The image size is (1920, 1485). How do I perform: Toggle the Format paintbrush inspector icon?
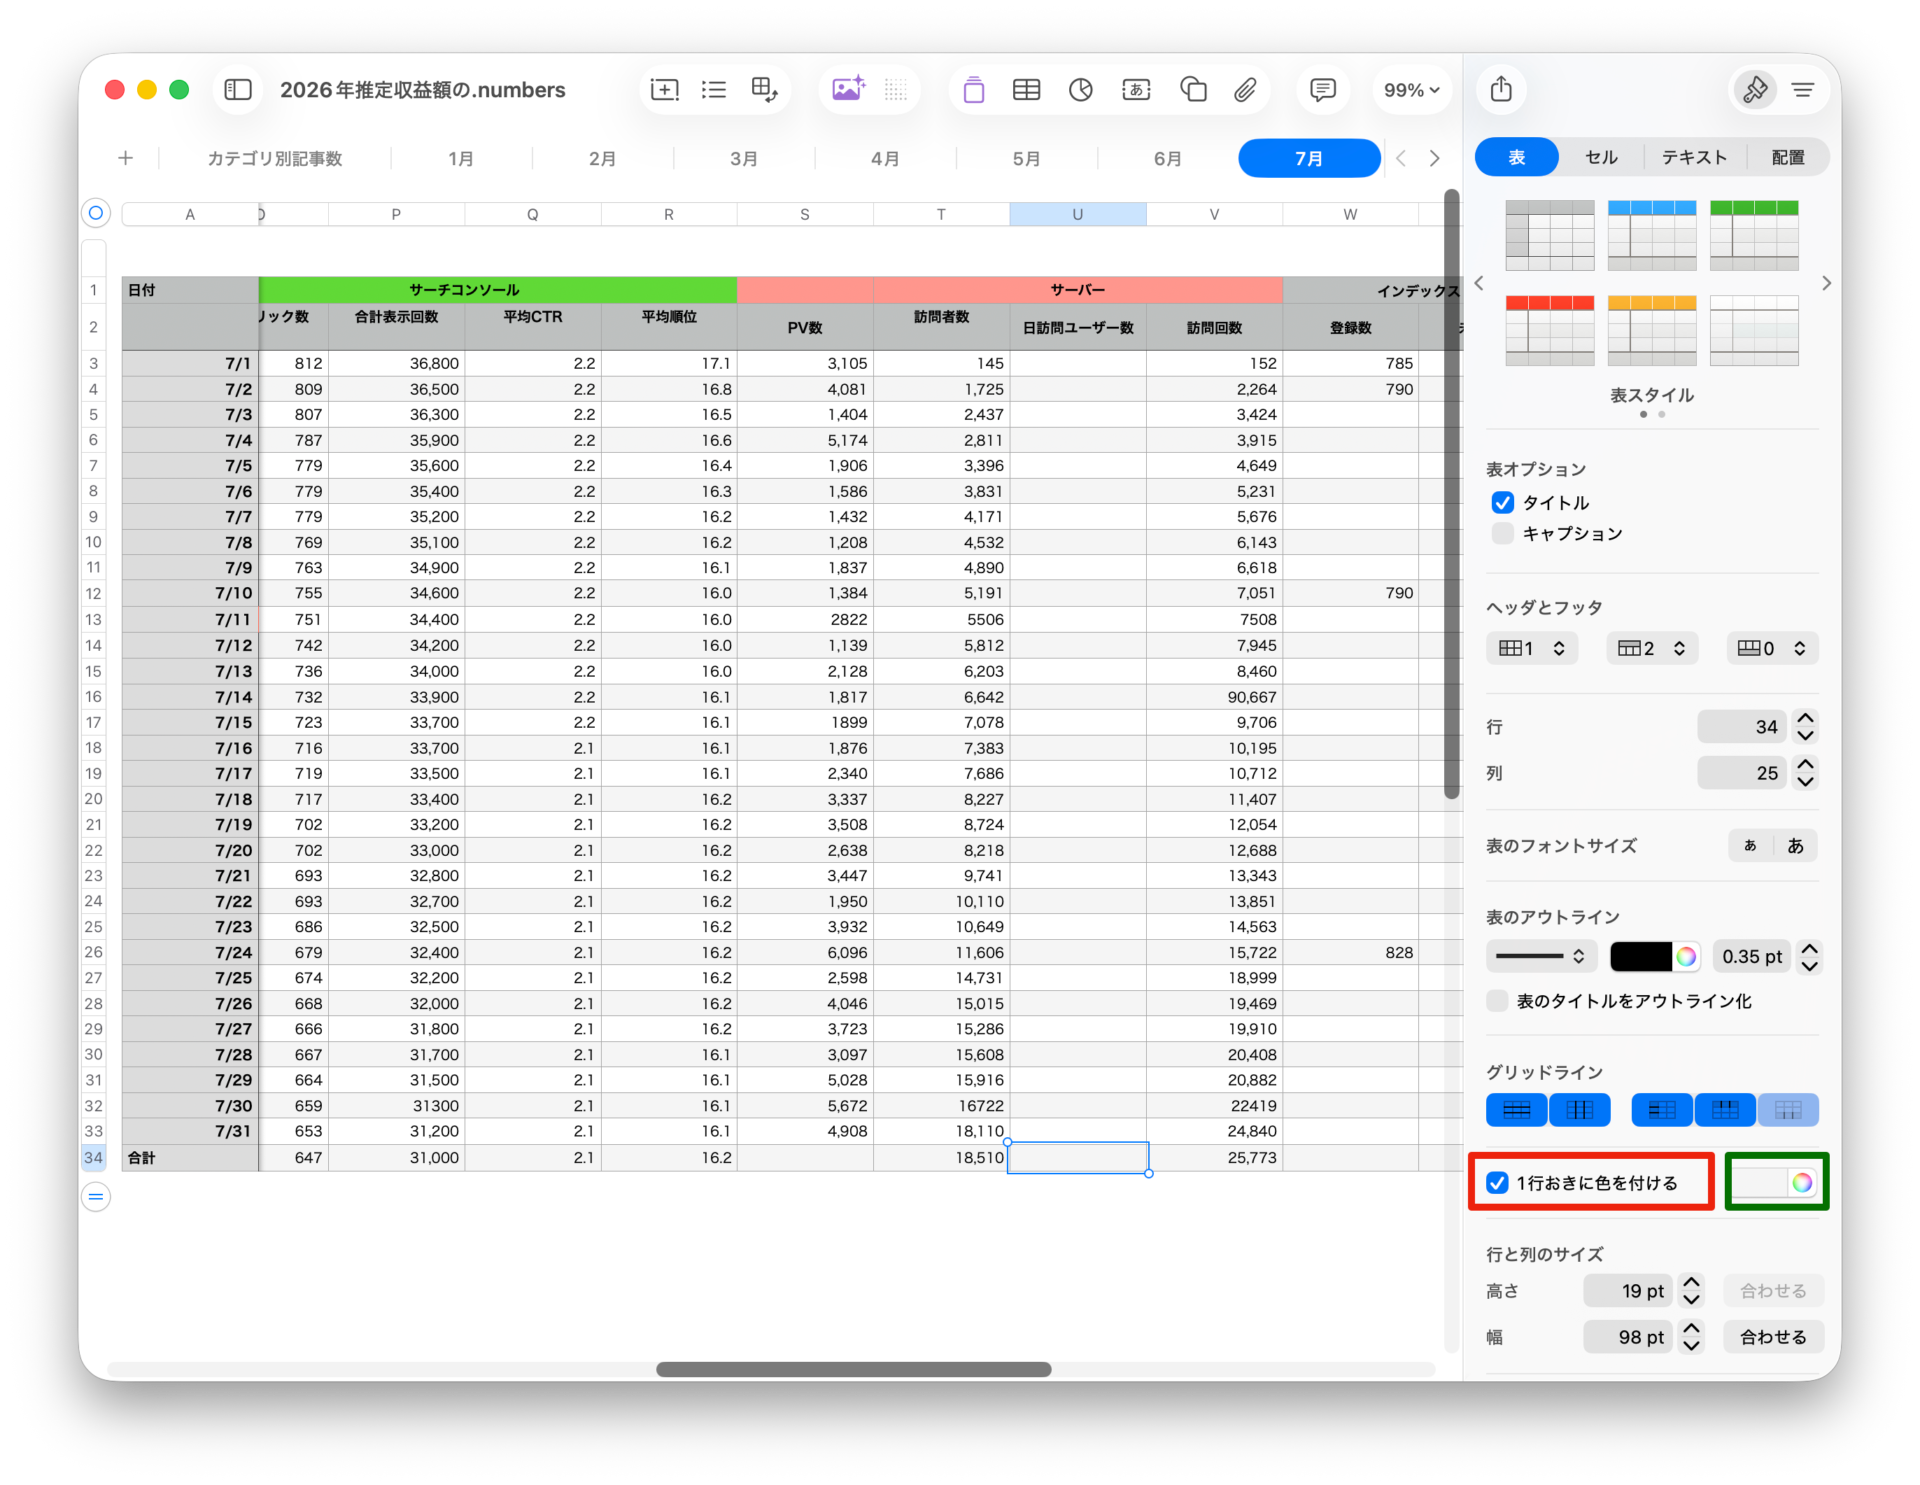(x=1755, y=90)
